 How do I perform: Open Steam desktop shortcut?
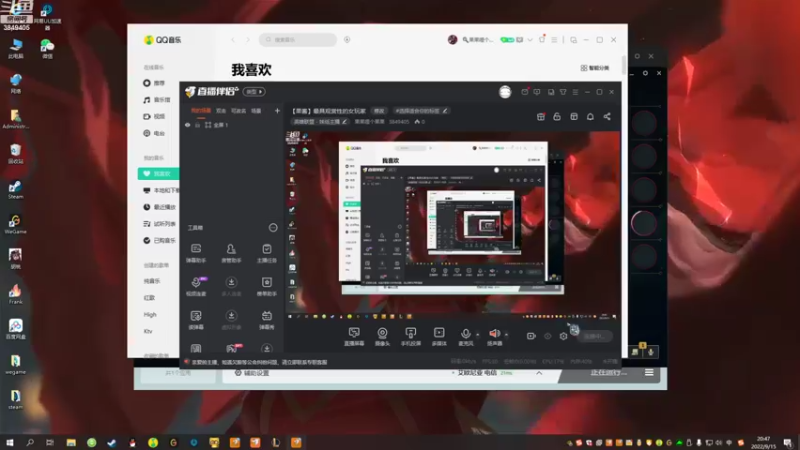click(x=15, y=190)
